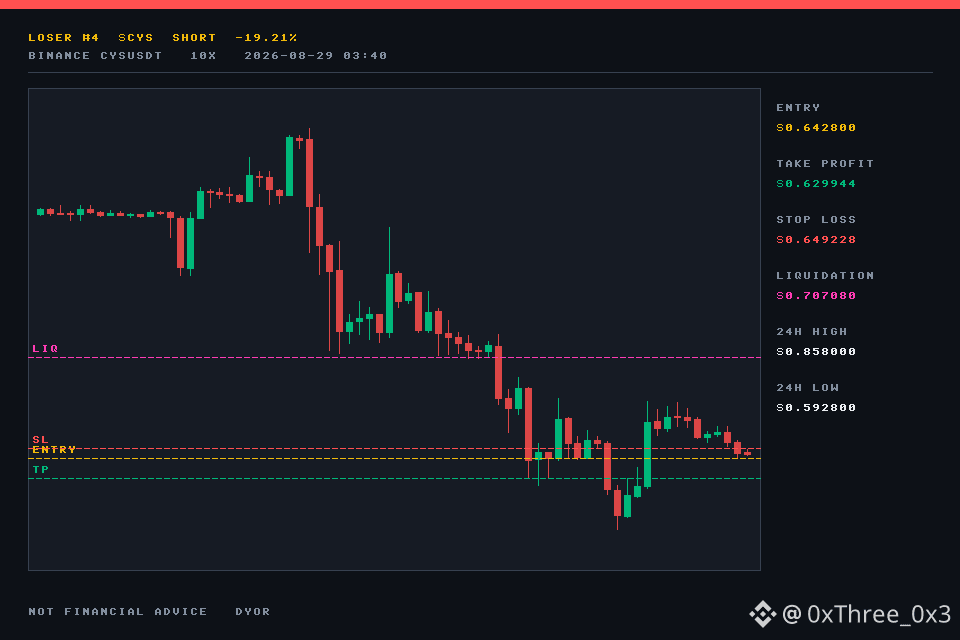Click the lowest red candle at chart bottom
Screen dimensions: 960x640
click(x=617, y=502)
